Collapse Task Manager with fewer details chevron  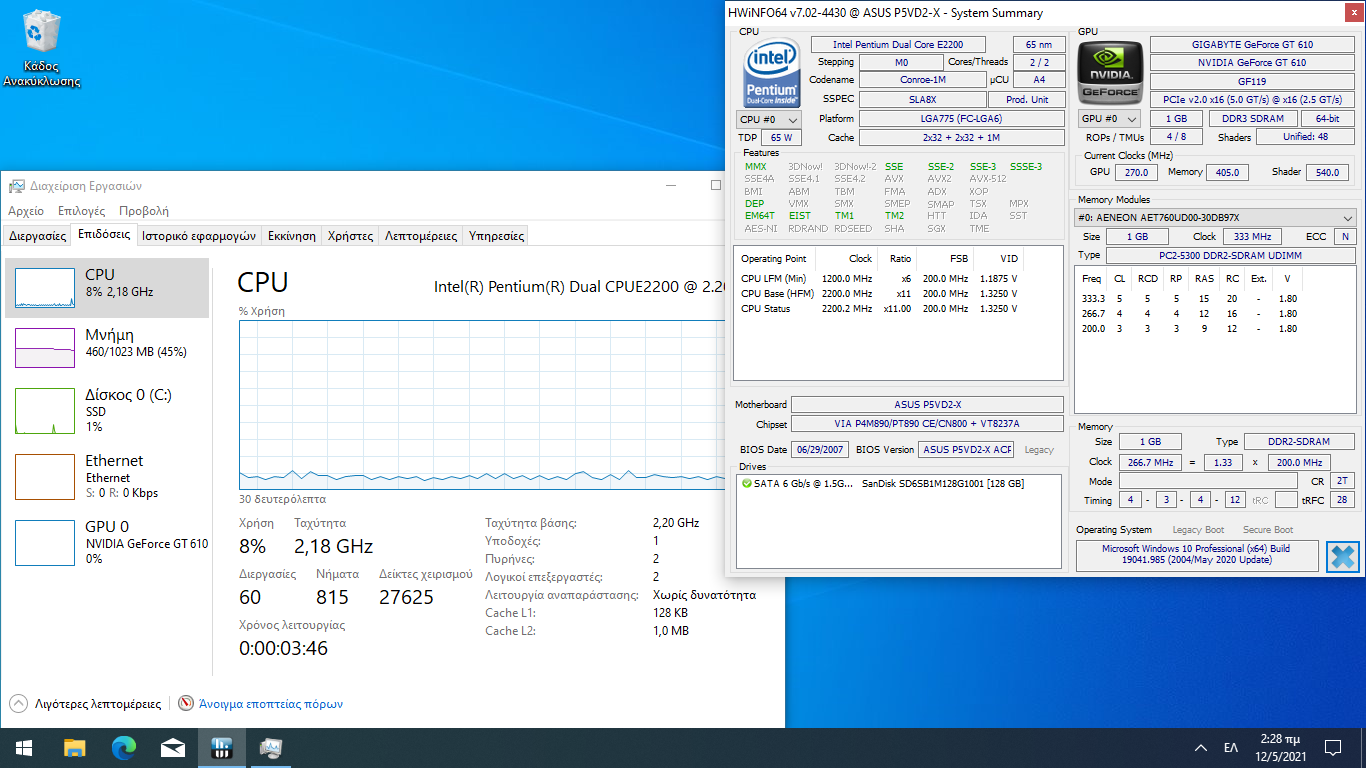click(18, 703)
